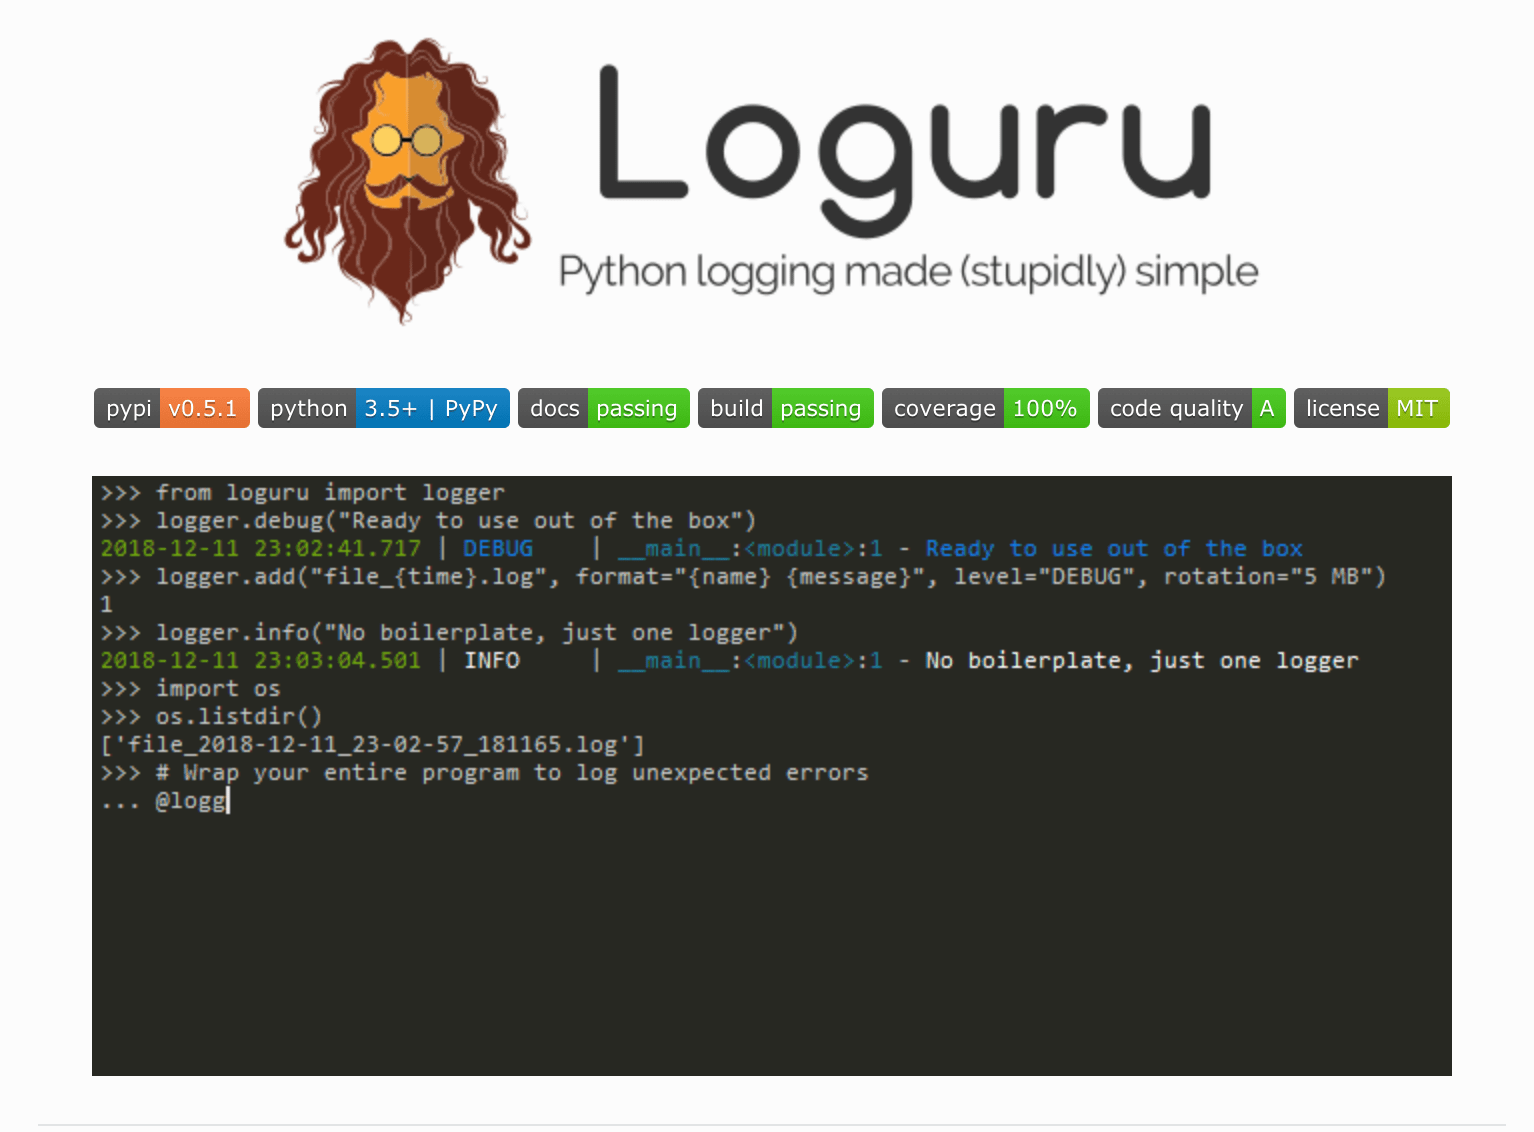The width and height of the screenshot is (1534, 1132).
Task: Click 'Python logging made (stupidly) simple' tagline
Action: 908,272
